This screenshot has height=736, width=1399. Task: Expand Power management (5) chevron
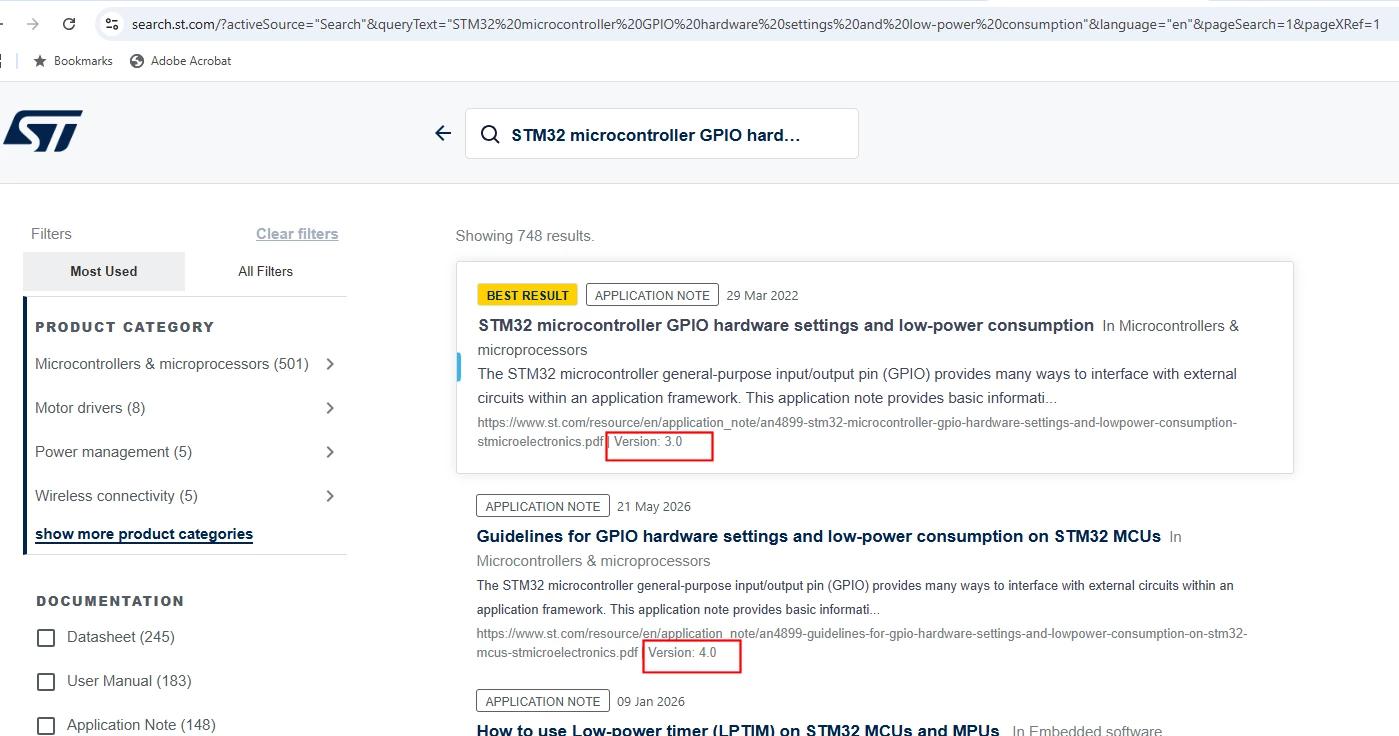tap(330, 452)
